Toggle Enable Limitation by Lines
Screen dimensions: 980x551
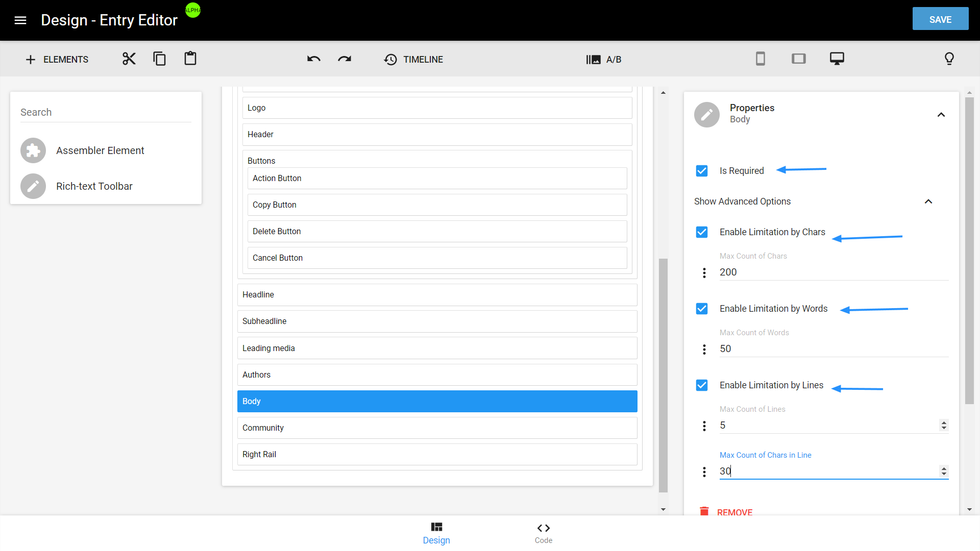(702, 385)
